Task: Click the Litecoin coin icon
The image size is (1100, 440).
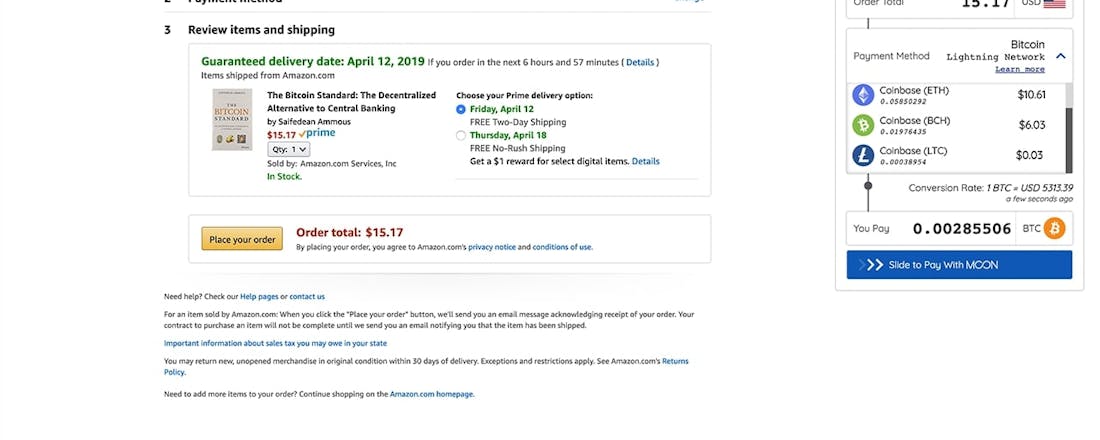Action: click(x=862, y=155)
